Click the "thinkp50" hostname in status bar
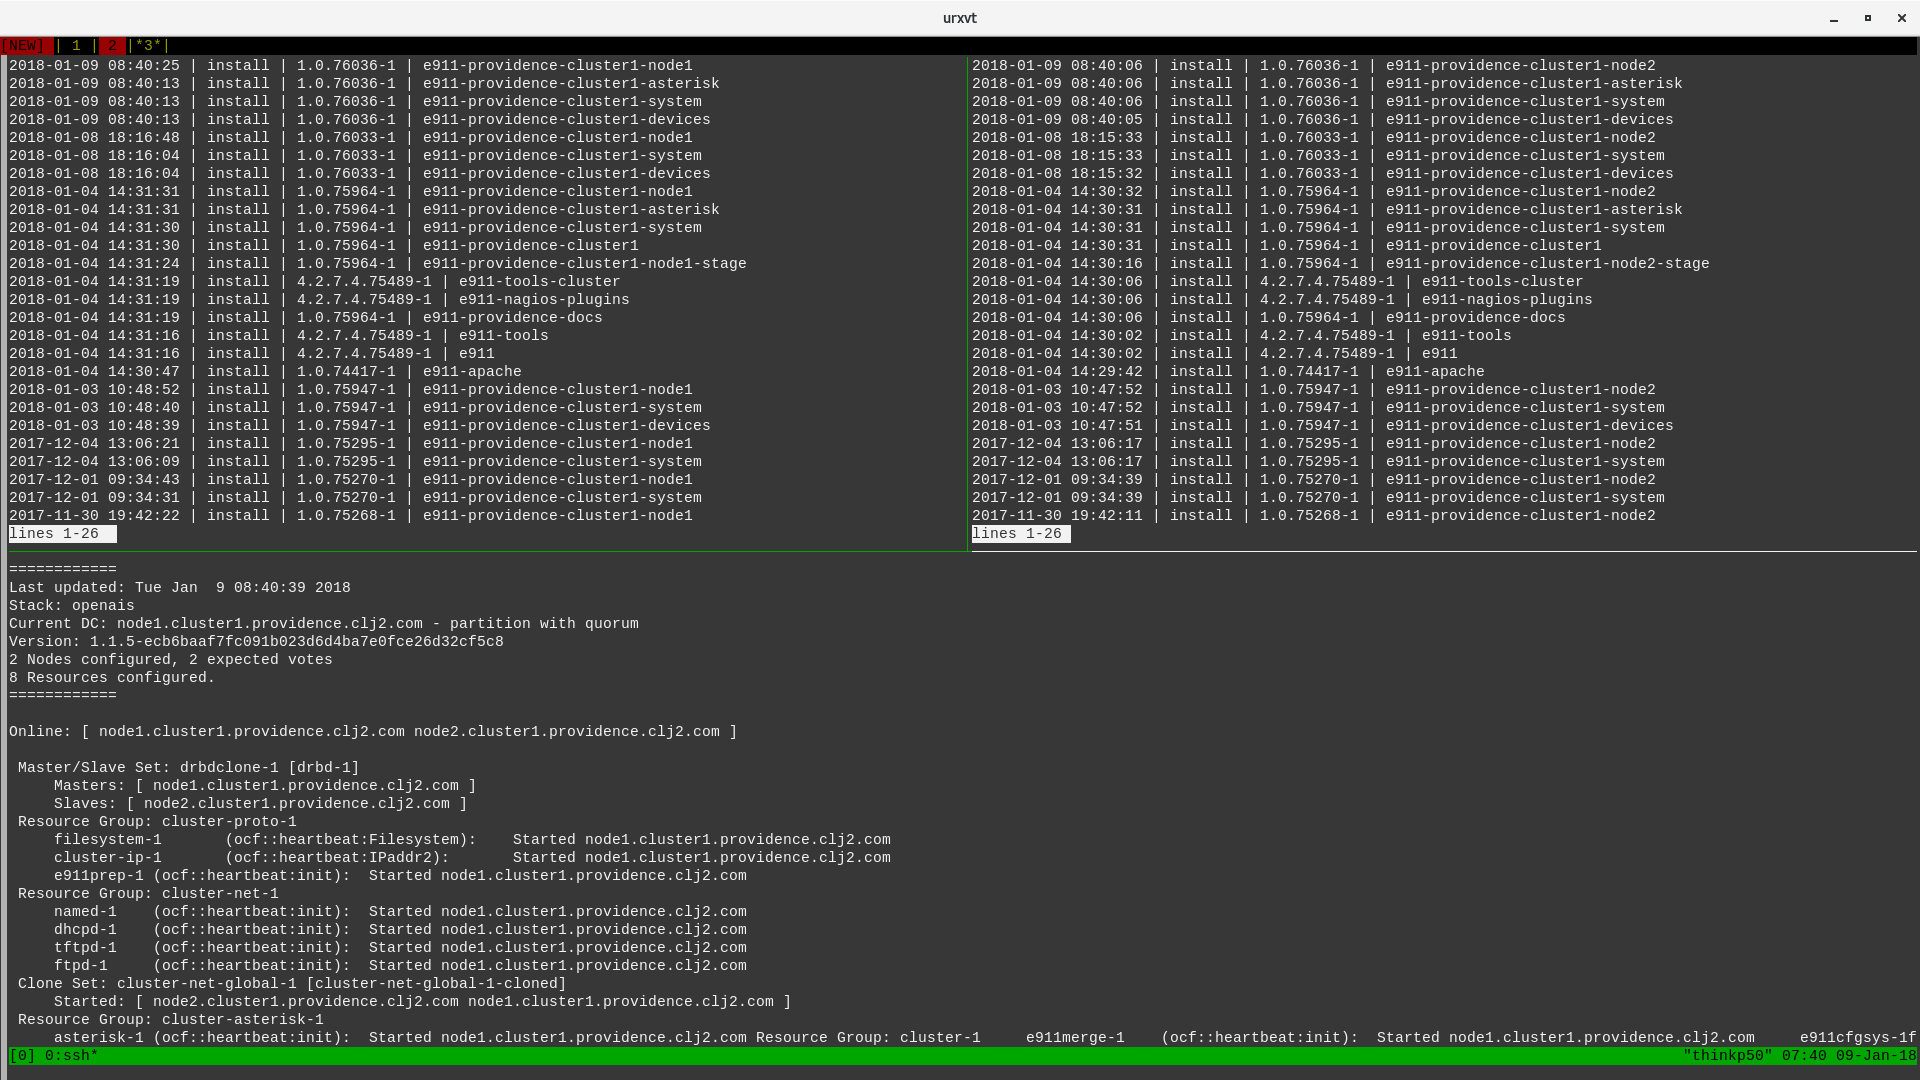Screen dimensions: 1920x1080 coord(1728,1056)
